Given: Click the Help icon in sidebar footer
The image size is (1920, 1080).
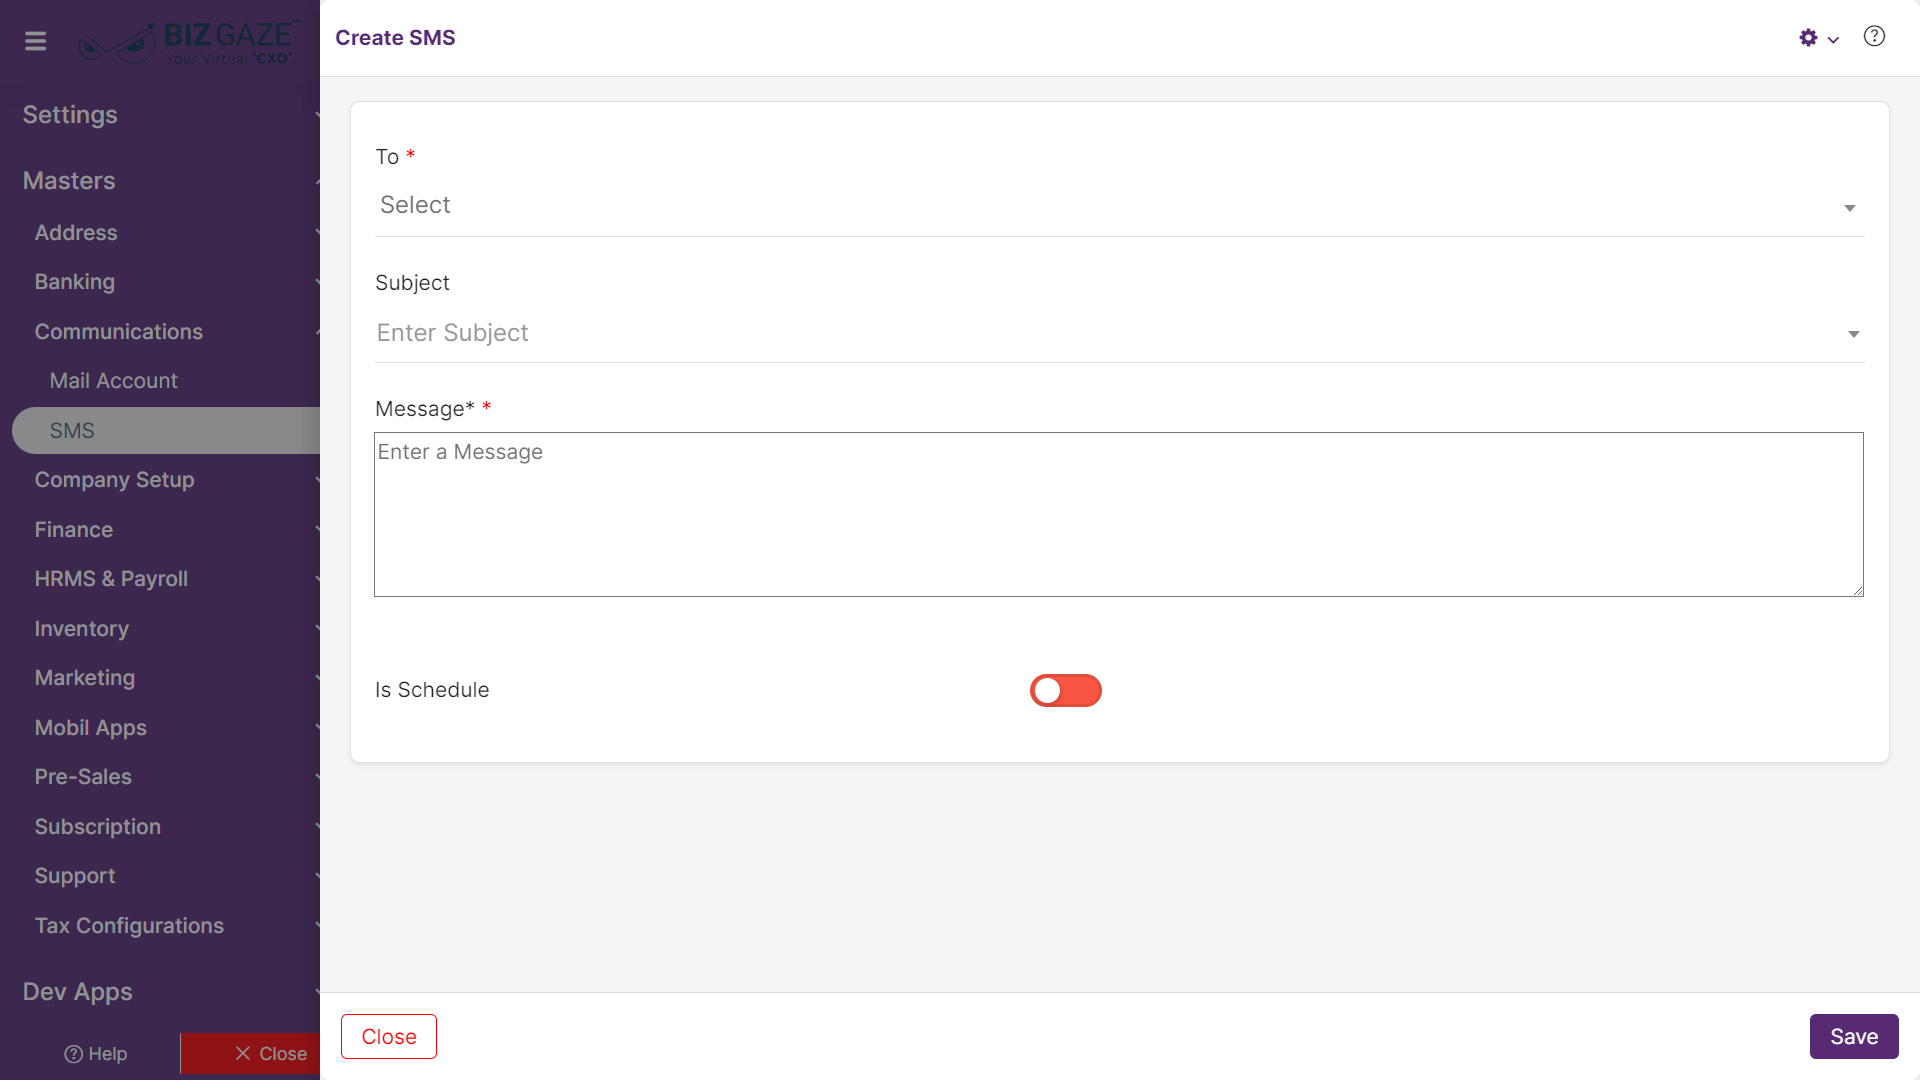Looking at the screenshot, I should pyautogui.click(x=96, y=1054).
